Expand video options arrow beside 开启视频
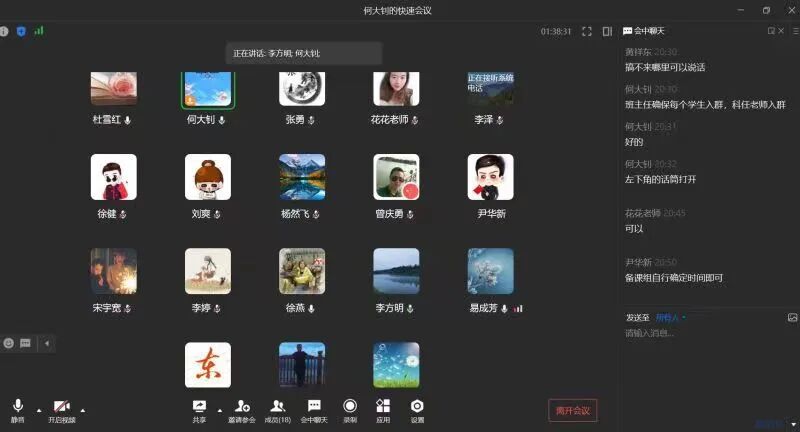800x432 pixels. (83, 411)
